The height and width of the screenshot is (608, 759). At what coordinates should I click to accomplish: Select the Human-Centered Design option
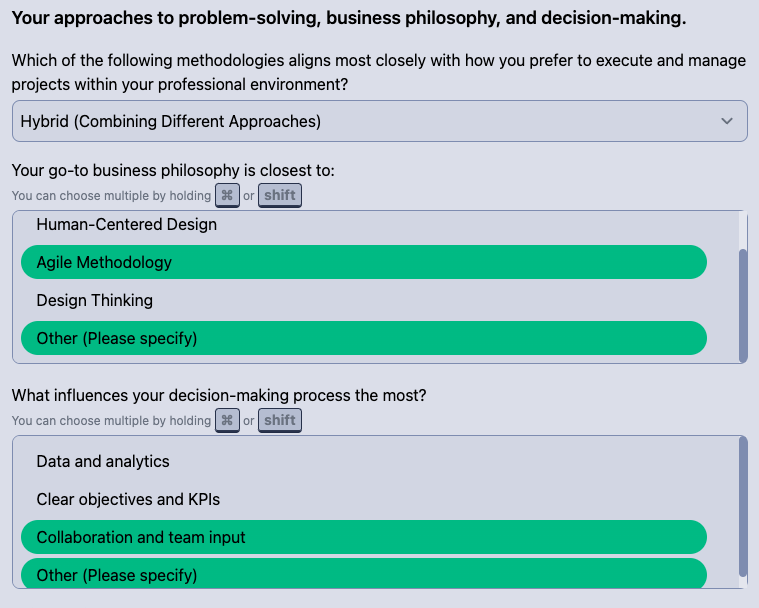point(126,225)
